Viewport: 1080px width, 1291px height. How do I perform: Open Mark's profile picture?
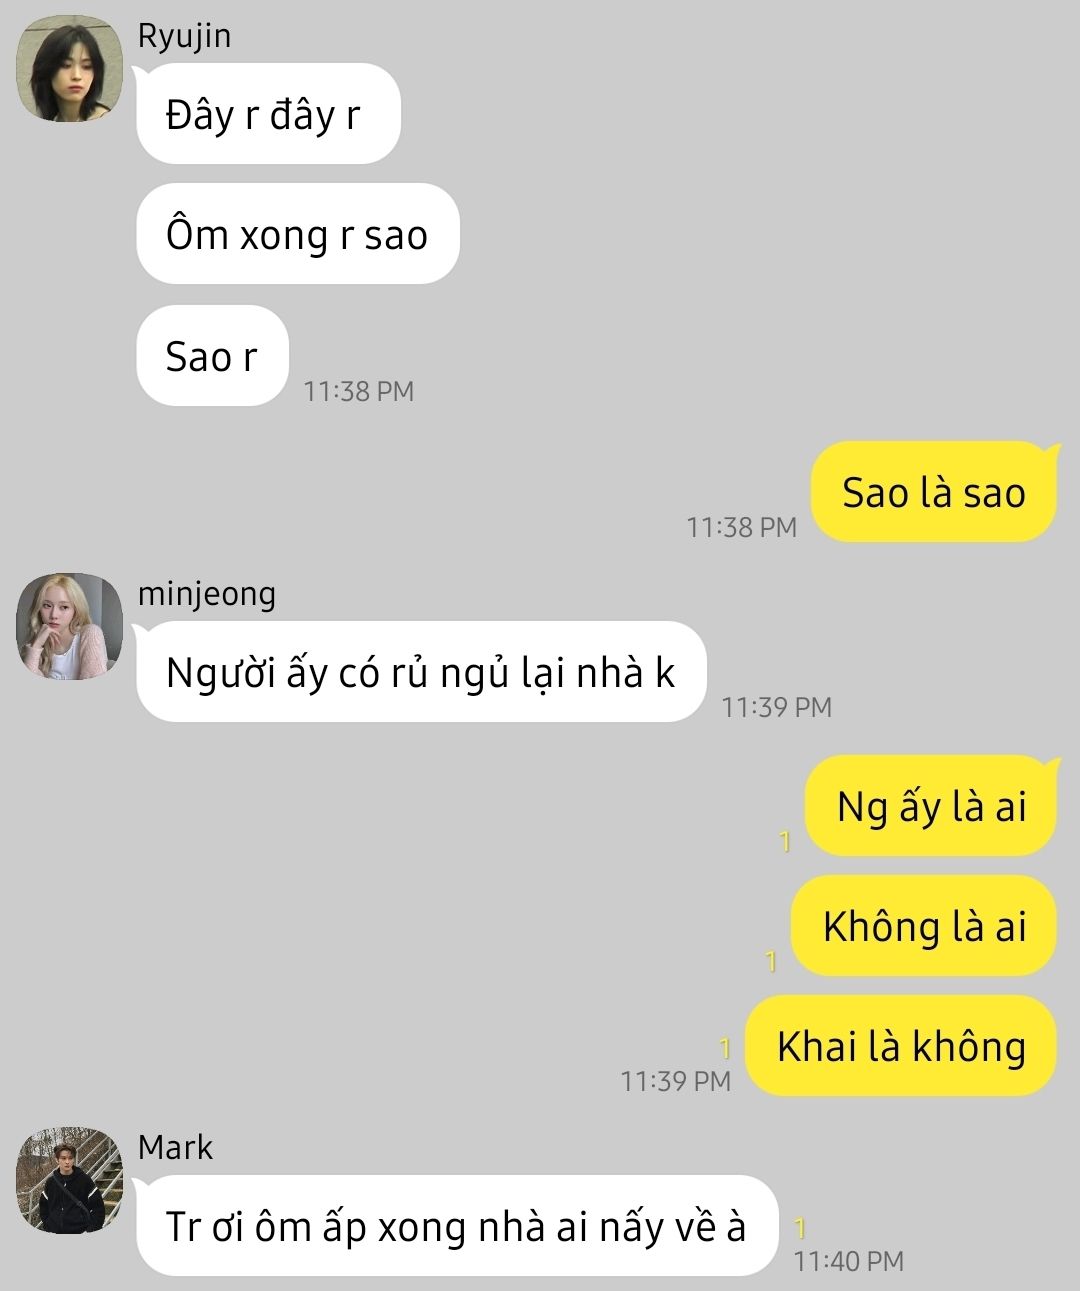[x=69, y=1180]
